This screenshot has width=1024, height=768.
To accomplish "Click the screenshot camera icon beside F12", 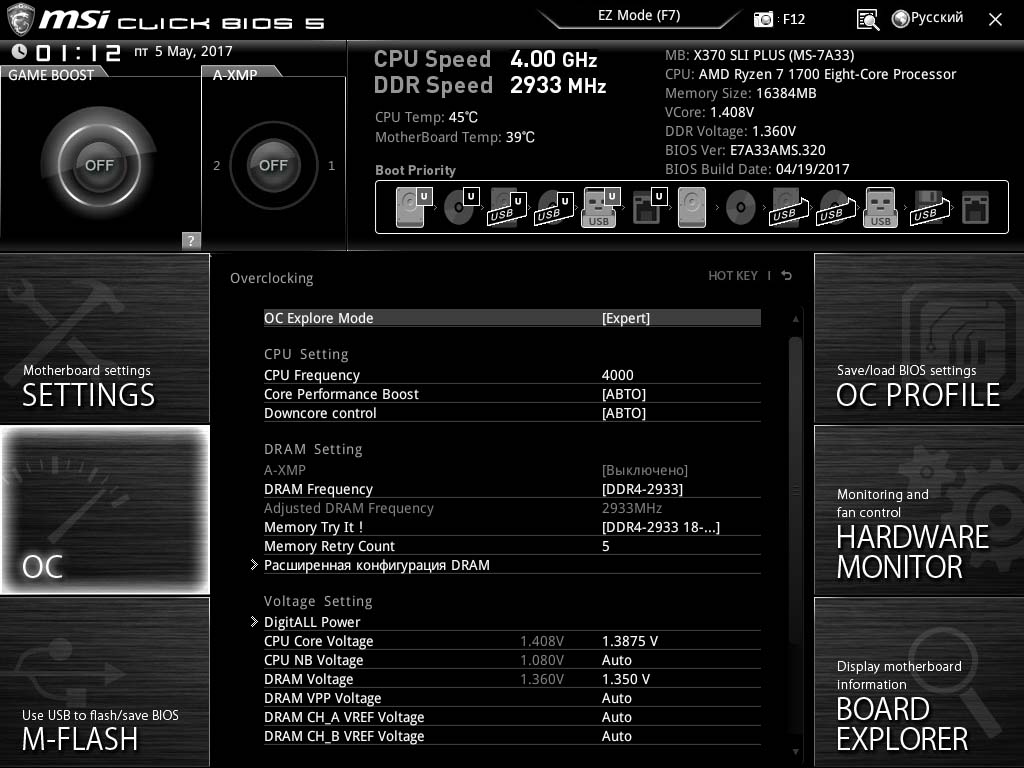I will coord(763,19).
